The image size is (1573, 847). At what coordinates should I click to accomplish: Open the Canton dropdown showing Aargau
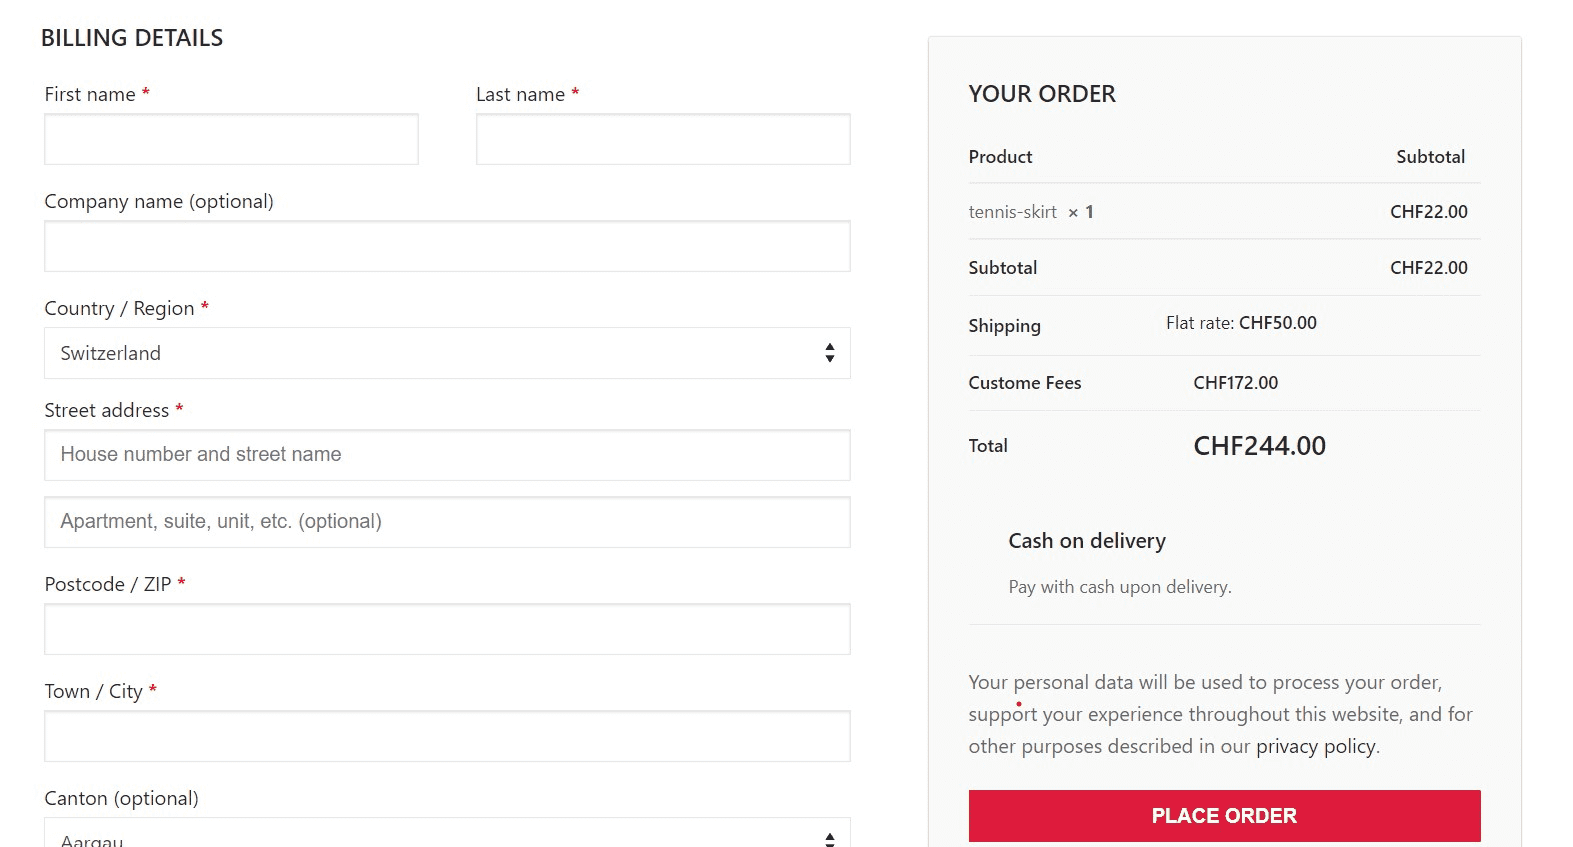click(447, 835)
